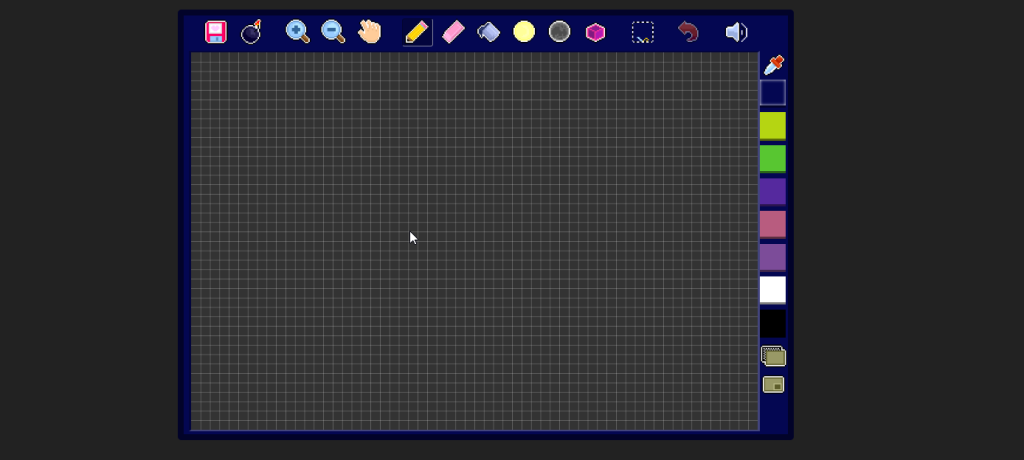This screenshot has height=460, width=1024.
Task: Select the deep purple color swatch
Action: (x=773, y=191)
